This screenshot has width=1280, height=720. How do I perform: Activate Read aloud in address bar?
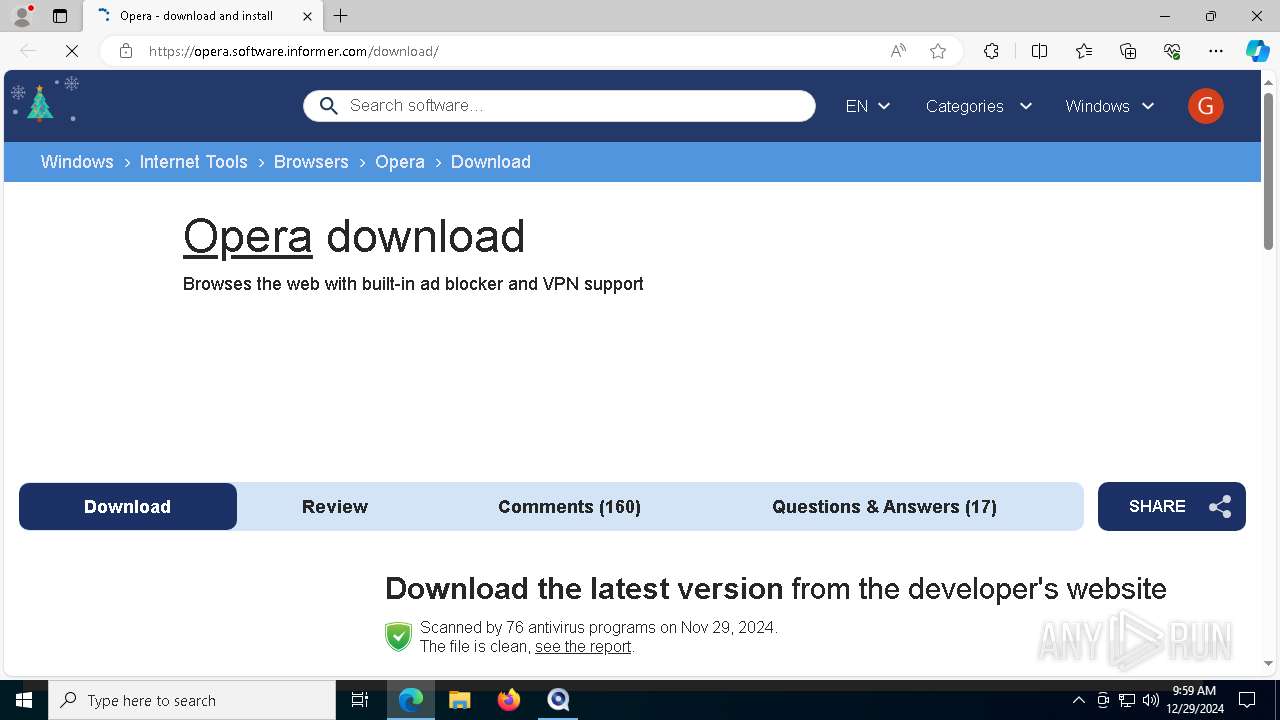(898, 51)
